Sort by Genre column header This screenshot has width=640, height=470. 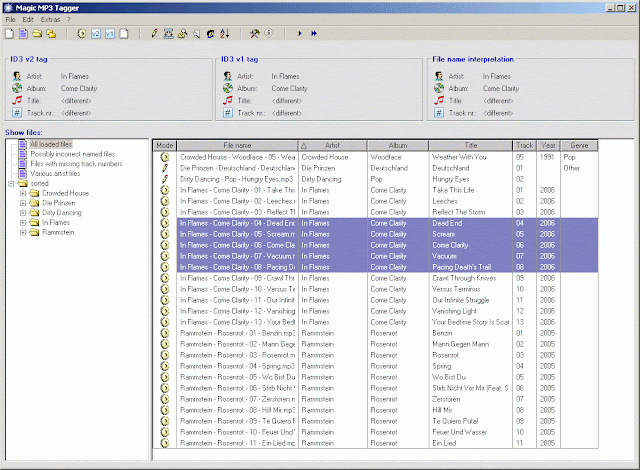point(579,146)
